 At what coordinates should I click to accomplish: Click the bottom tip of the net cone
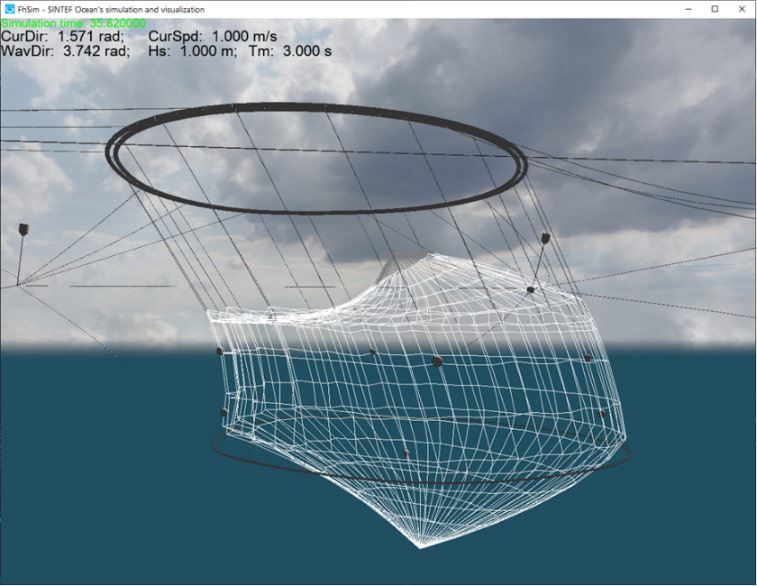pyautogui.click(x=420, y=545)
